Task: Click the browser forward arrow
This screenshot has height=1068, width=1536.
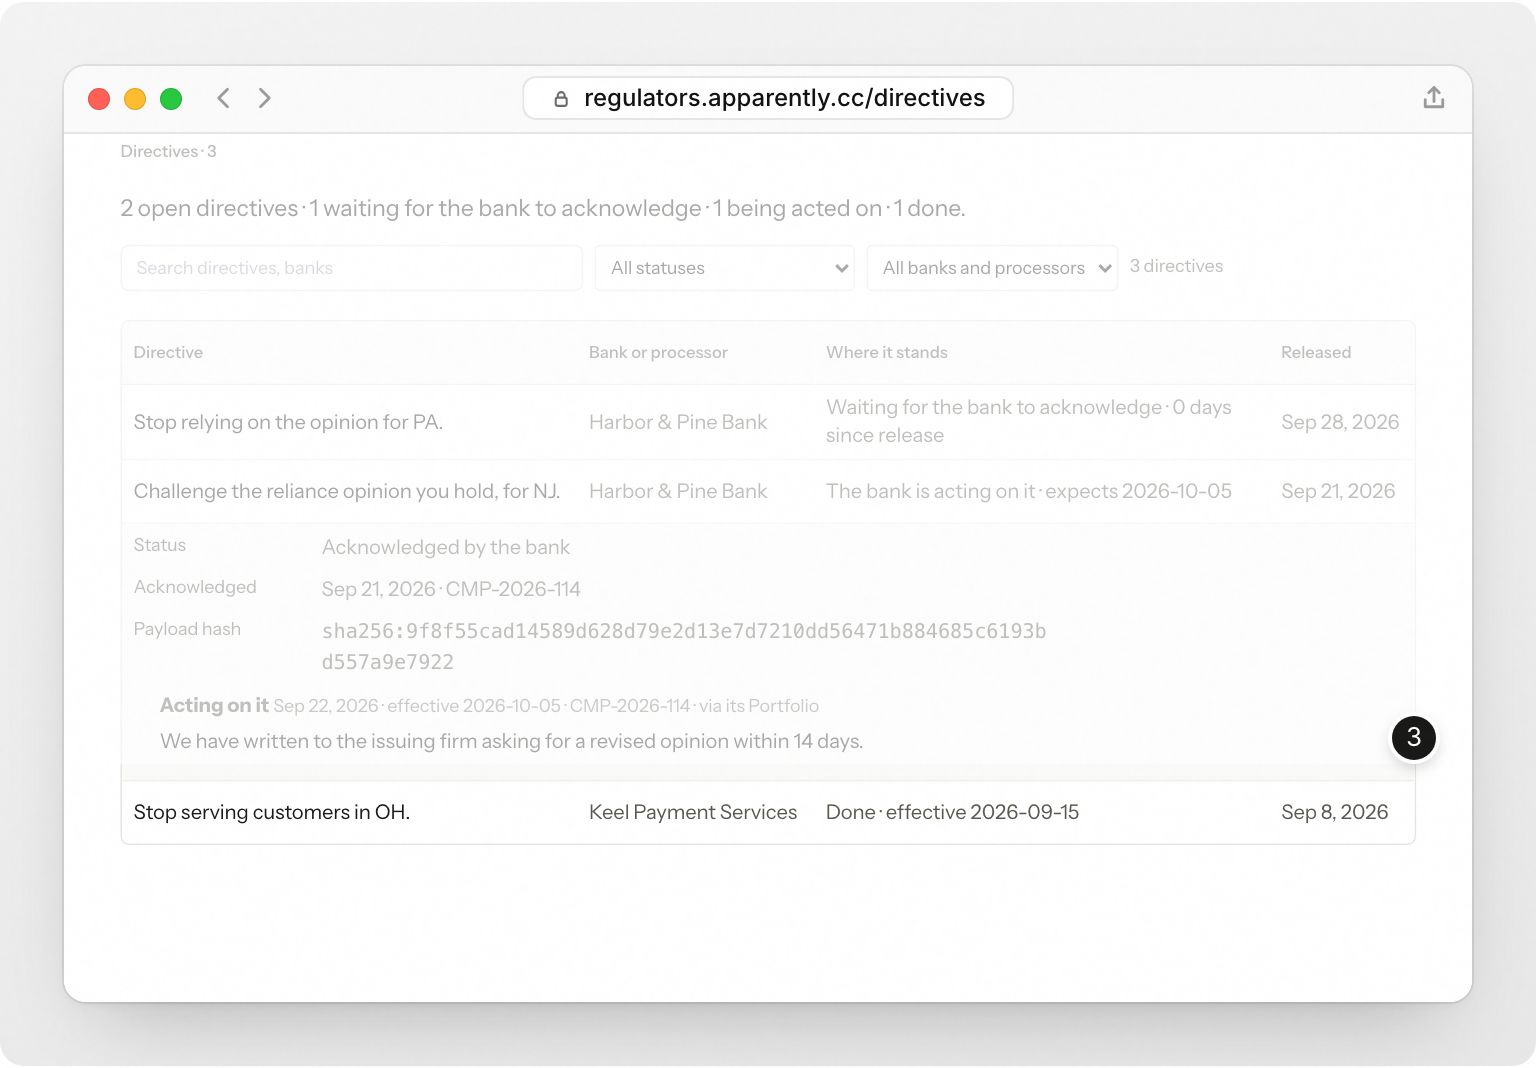Action: [x=264, y=98]
